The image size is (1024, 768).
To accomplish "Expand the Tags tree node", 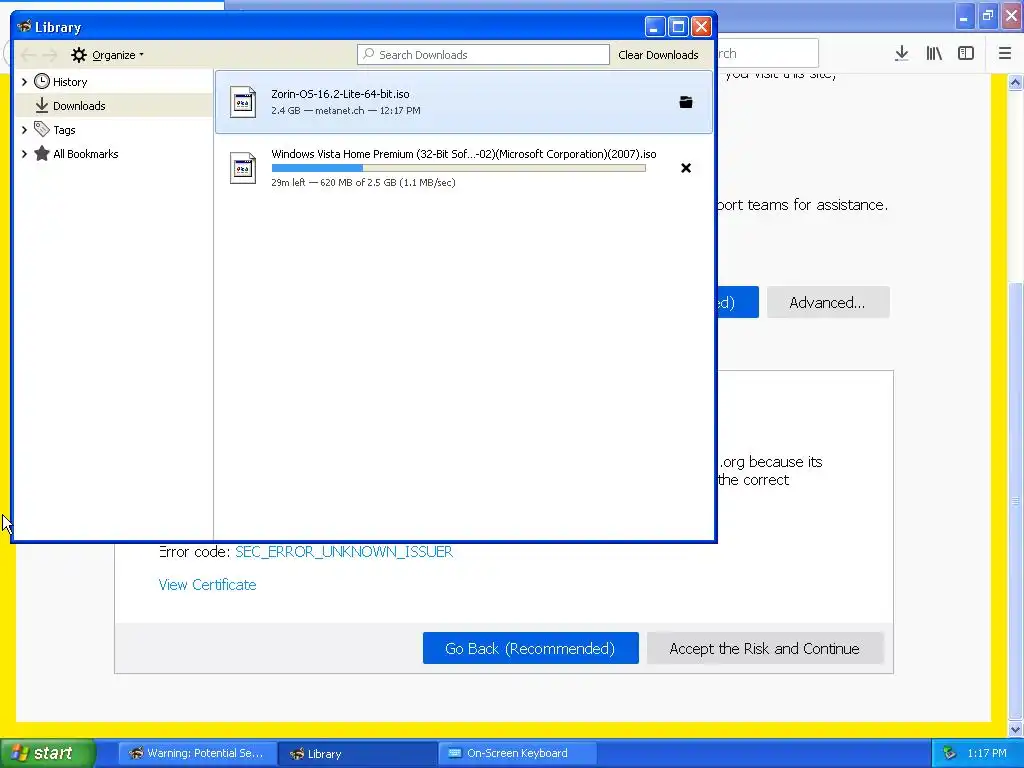I will [x=24, y=129].
